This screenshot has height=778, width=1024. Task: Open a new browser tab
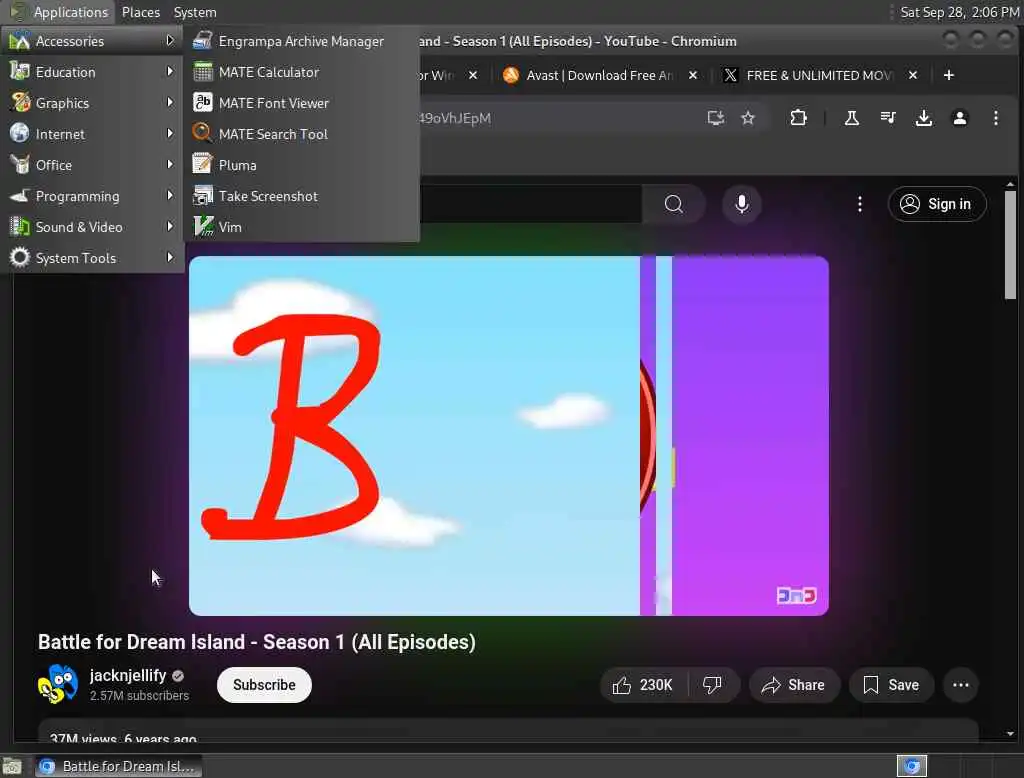(x=949, y=75)
